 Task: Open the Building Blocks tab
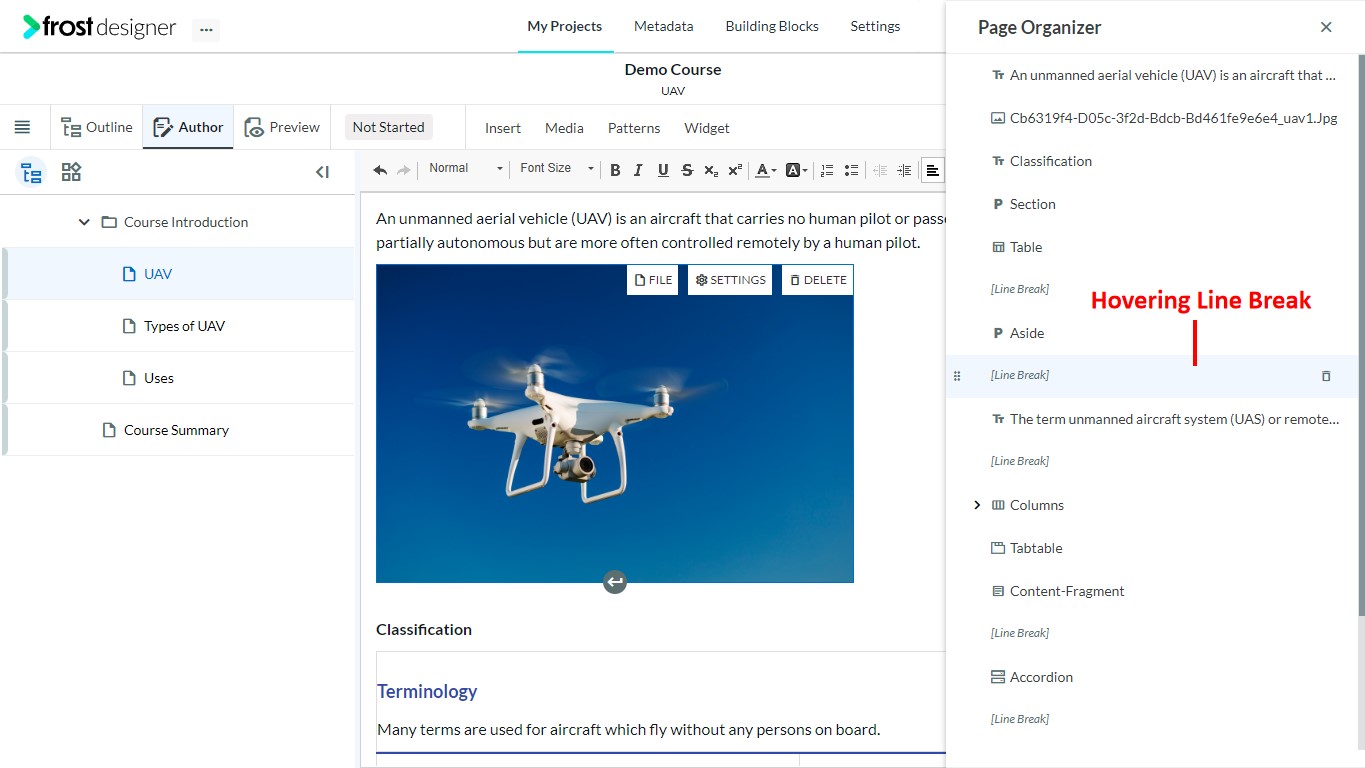[x=772, y=26]
